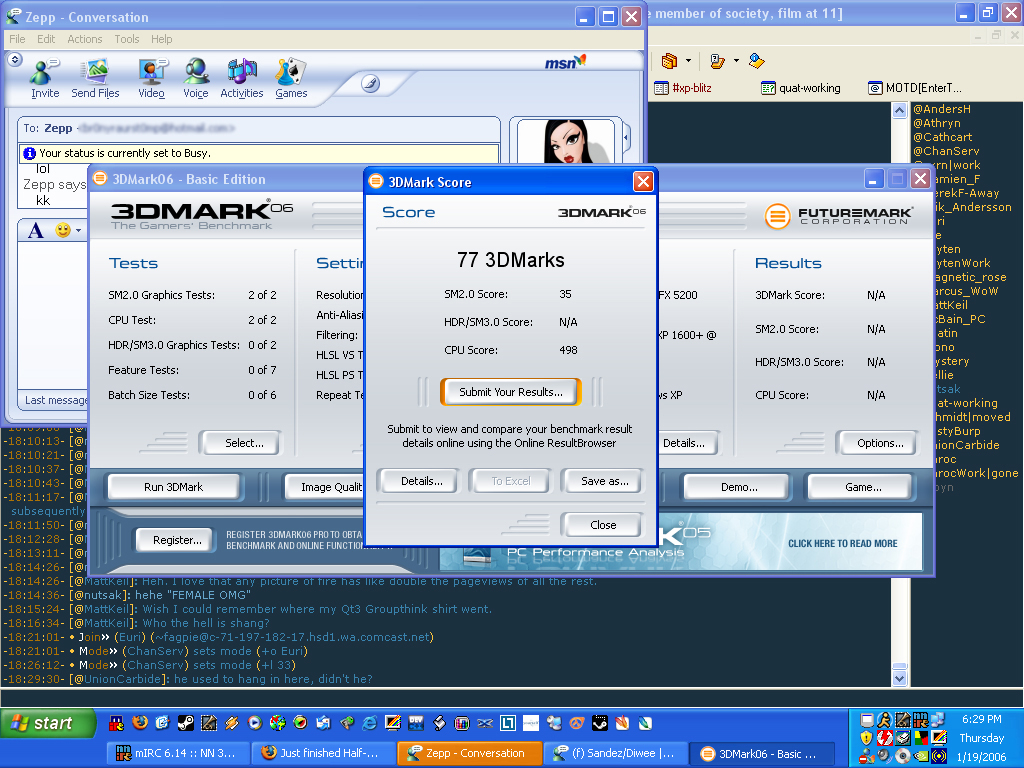Click mIRC chat scrollbar down arrow
Viewport: 1024px width, 768px height.
(x=899, y=679)
